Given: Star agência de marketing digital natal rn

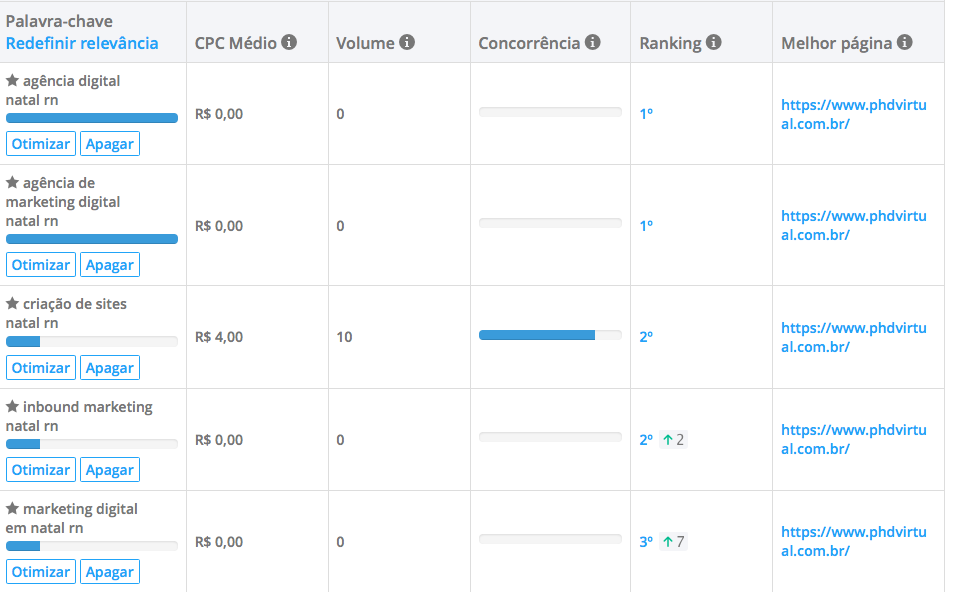Looking at the screenshot, I should click(12, 182).
